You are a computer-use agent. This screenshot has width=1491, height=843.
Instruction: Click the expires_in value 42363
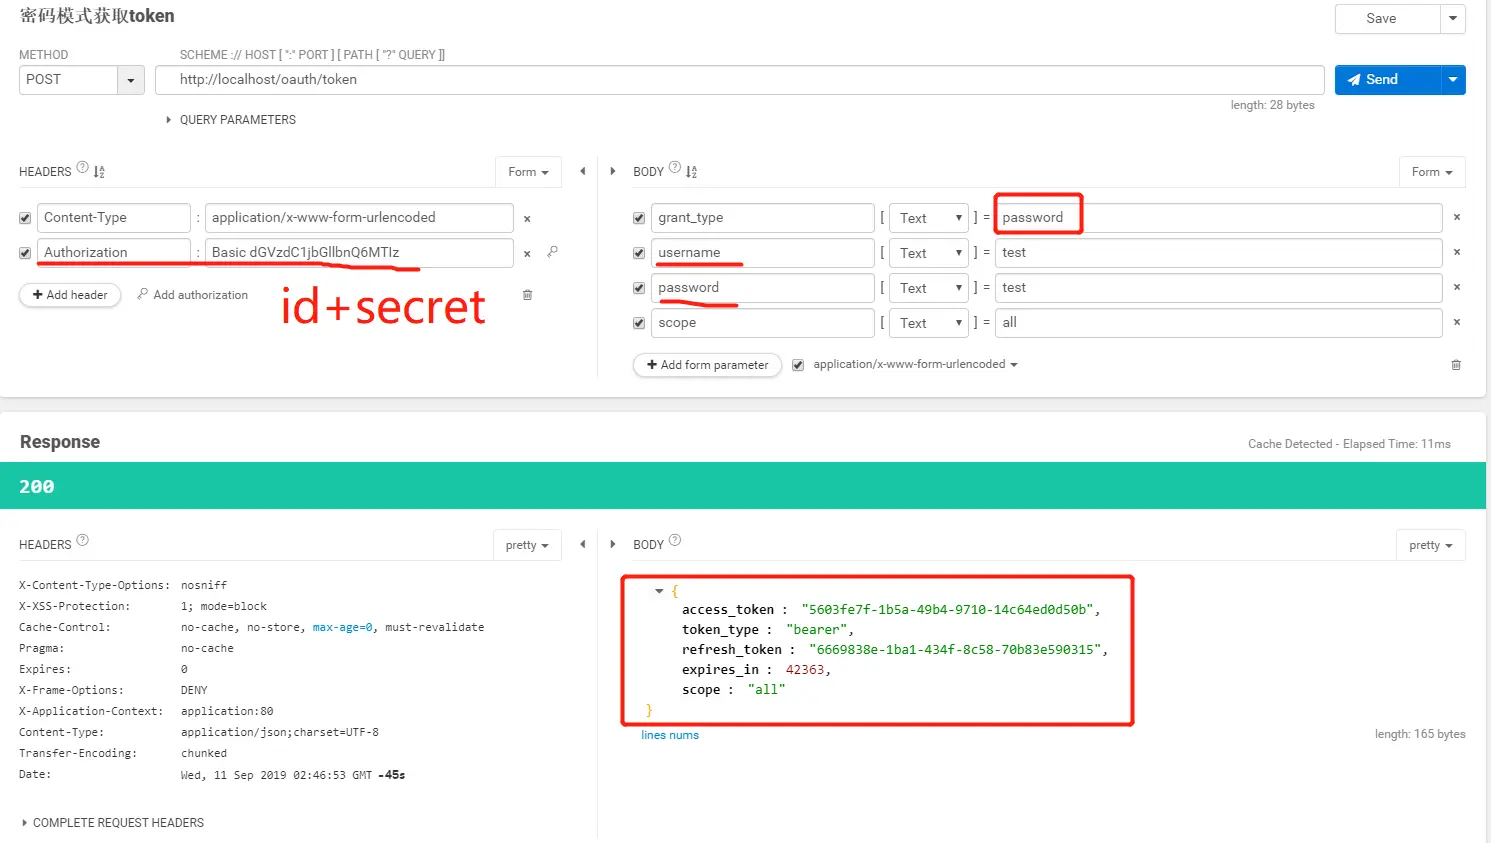[x=805, y=670]
